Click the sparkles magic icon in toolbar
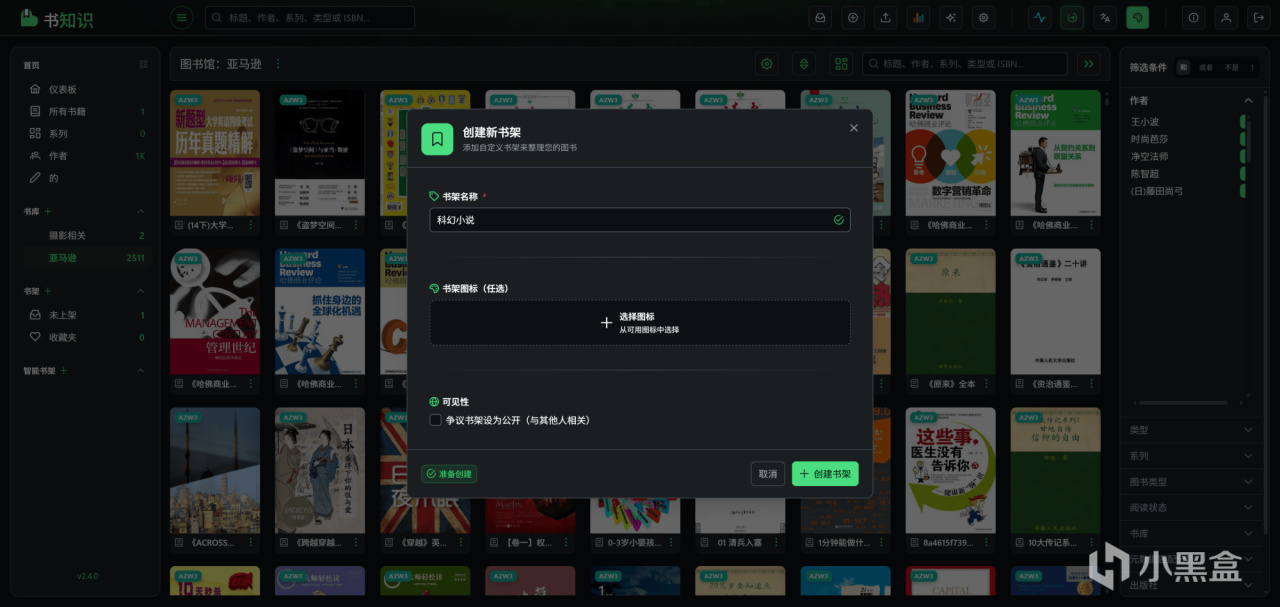The image size is (1280, 607). (952, 17)
